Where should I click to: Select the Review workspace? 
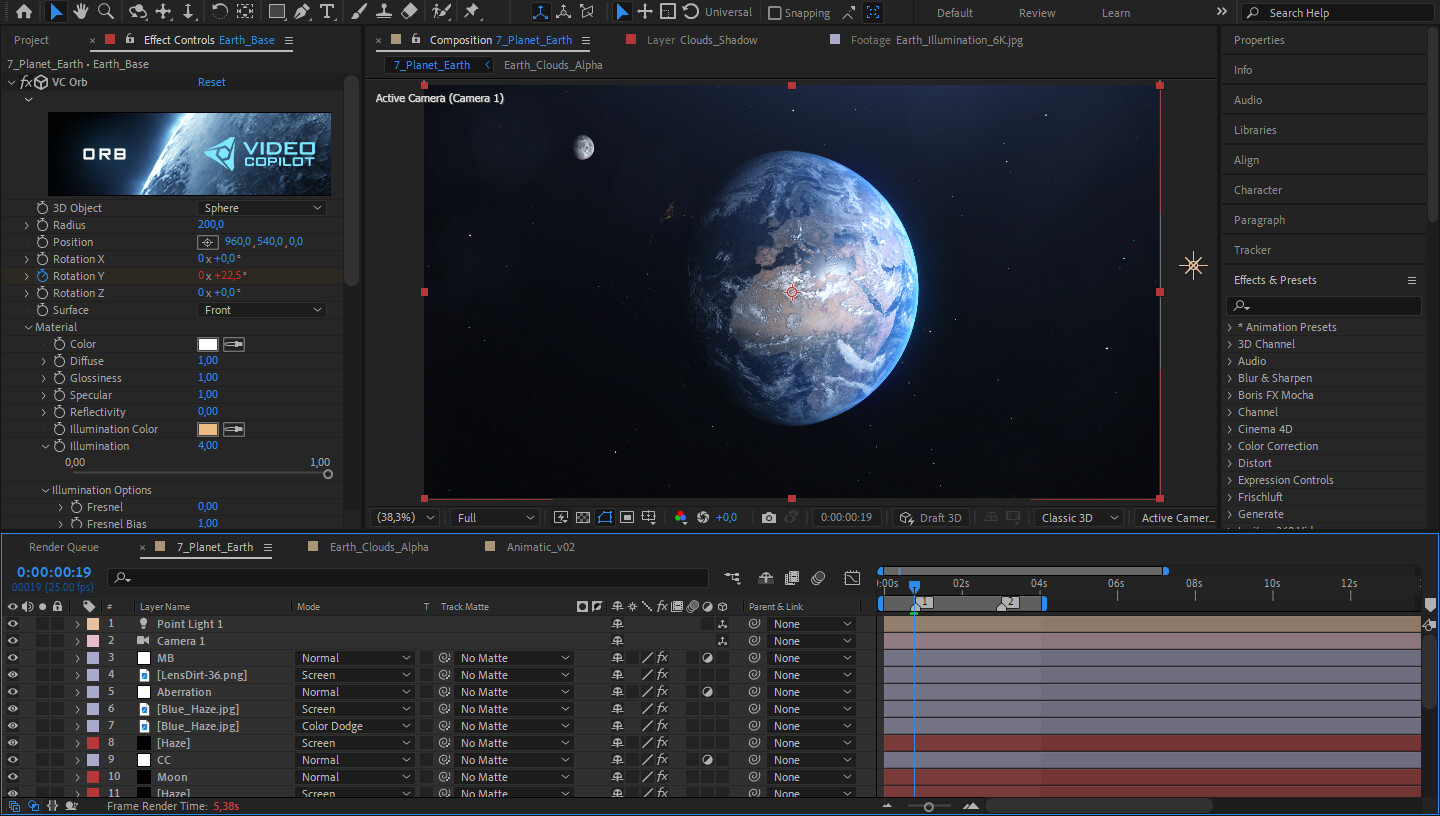coord(1037,13)
